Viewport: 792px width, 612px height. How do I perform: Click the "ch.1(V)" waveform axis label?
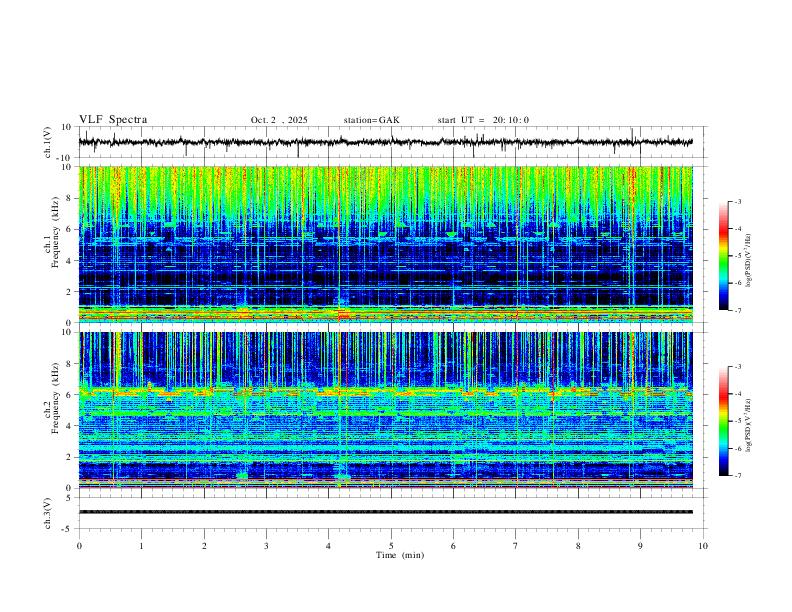coord(48,142)
